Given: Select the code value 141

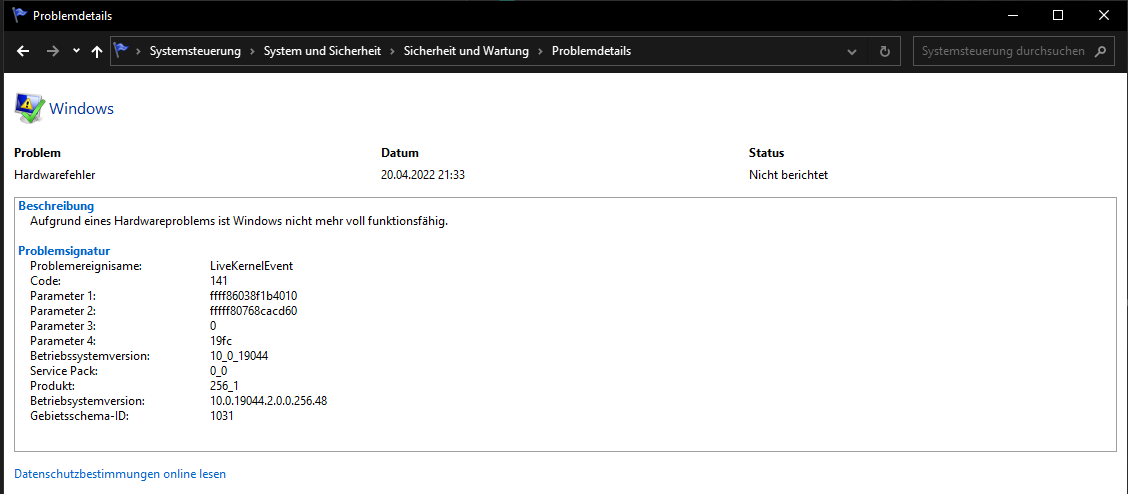Looking at the screenshot, I should click(219, 281).
